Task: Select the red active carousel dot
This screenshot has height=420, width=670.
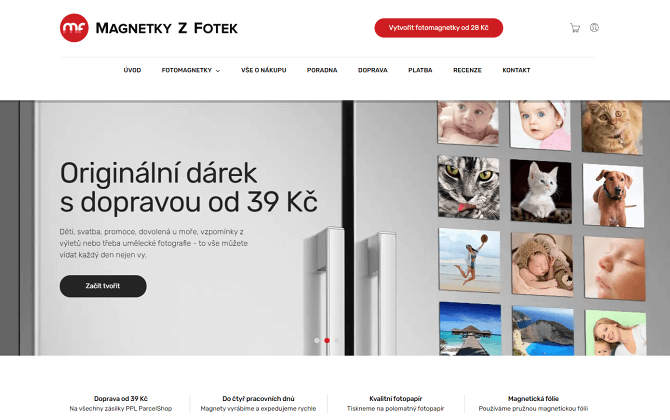Action: point(327,341)
